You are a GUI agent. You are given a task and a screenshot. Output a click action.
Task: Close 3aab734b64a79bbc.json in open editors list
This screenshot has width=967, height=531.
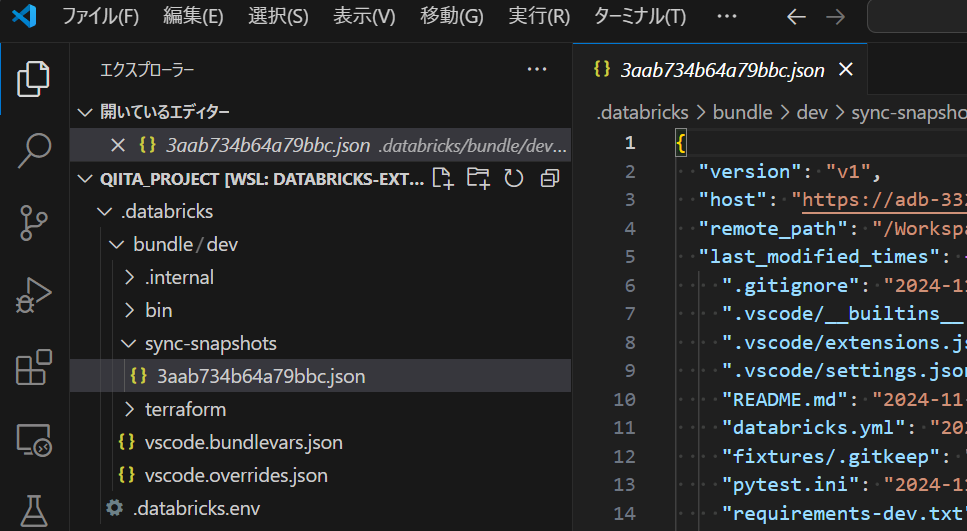(x=117, y=146)
